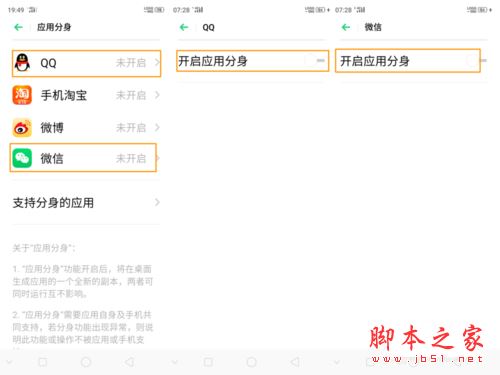Enable 开启应用分身 switch on 微信 screen
The height and width of the screenshot is (375, 500).
477,61
